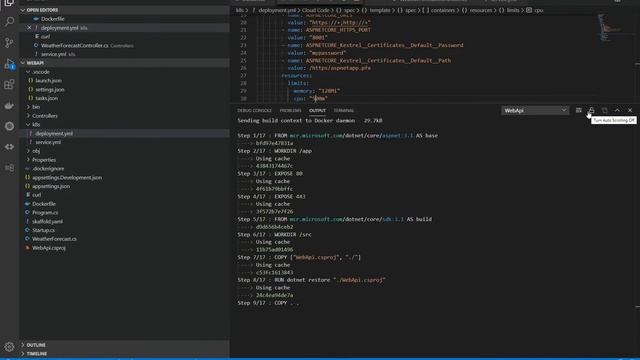Open the WebApi output channel dropdown

tap(535, 110)
